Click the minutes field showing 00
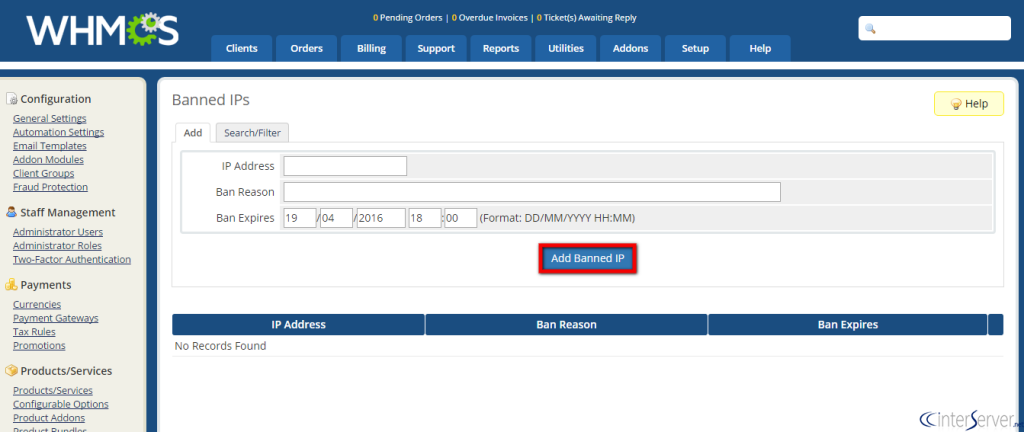1024x432 pixels. coord(461,218)
